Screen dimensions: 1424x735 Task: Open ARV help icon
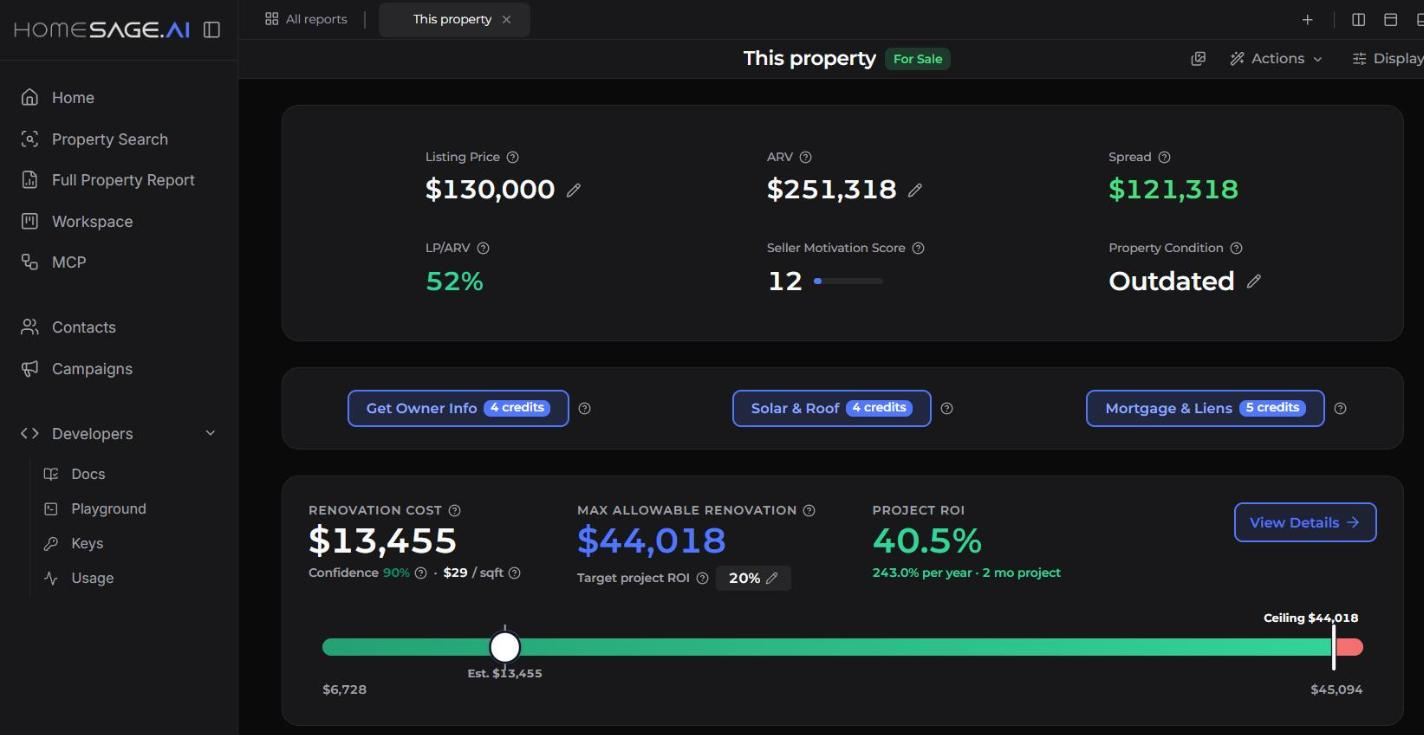point(806,157)
